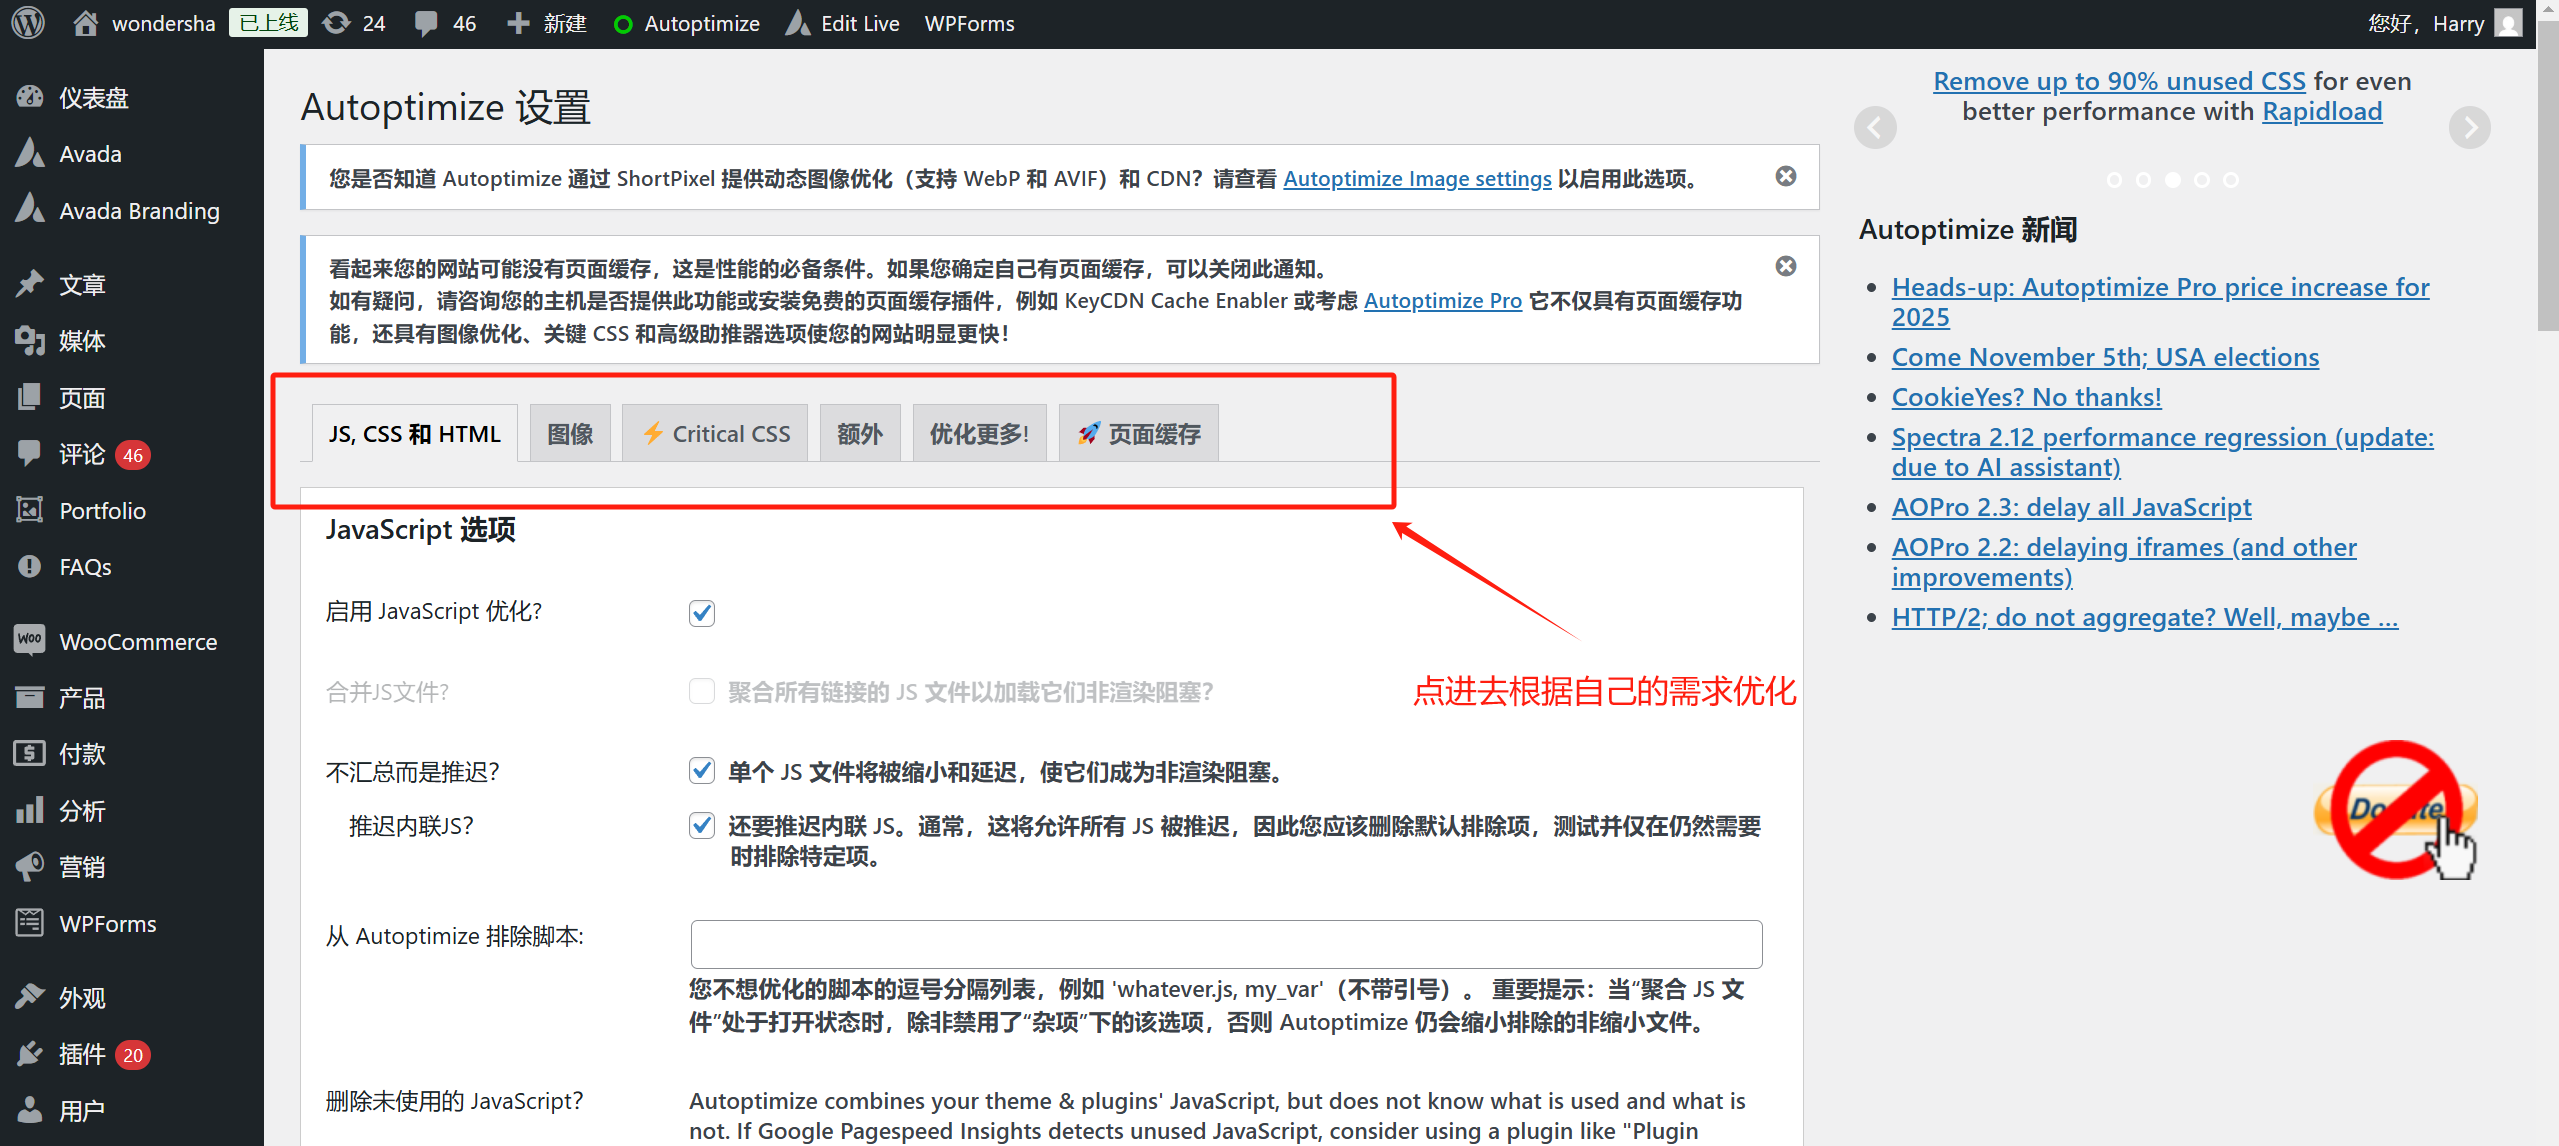Click the Remove up to 90% unused CSS link
This screenshot has height=1146, width=2559.
pos(2118,81)
